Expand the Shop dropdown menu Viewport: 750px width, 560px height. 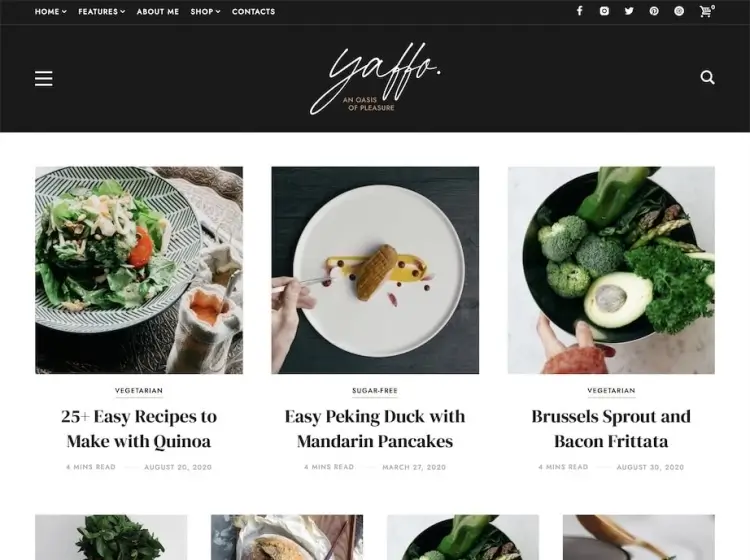[x=205, y=11]
